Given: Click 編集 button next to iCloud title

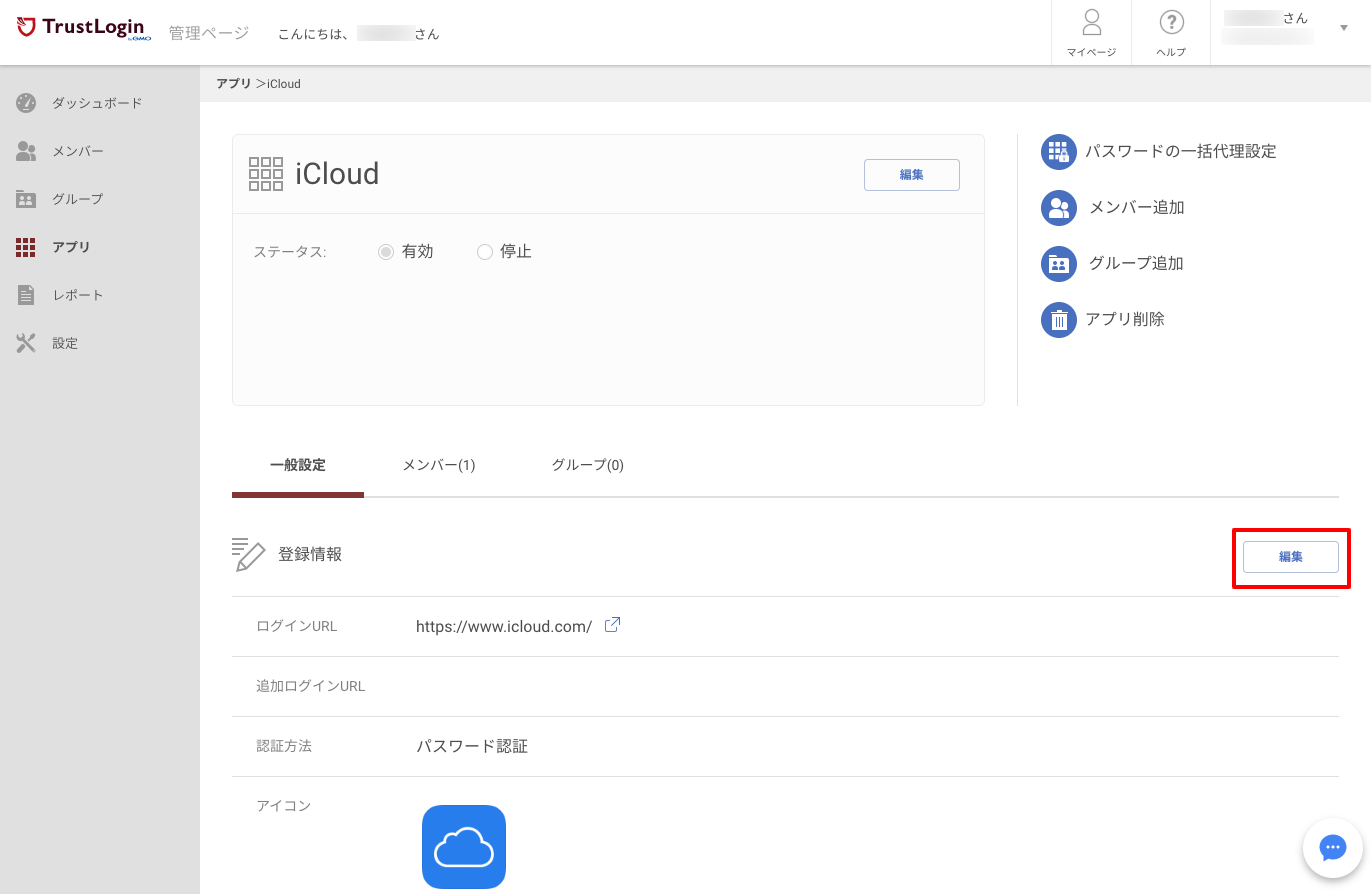Looking at the screenshot, I should tap(912, 175).
